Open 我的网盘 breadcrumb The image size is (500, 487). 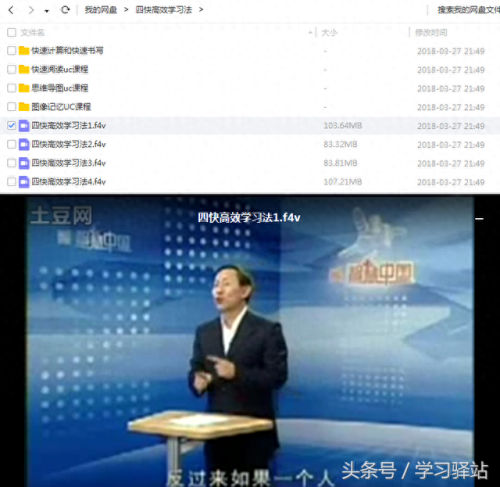[101, 10]
